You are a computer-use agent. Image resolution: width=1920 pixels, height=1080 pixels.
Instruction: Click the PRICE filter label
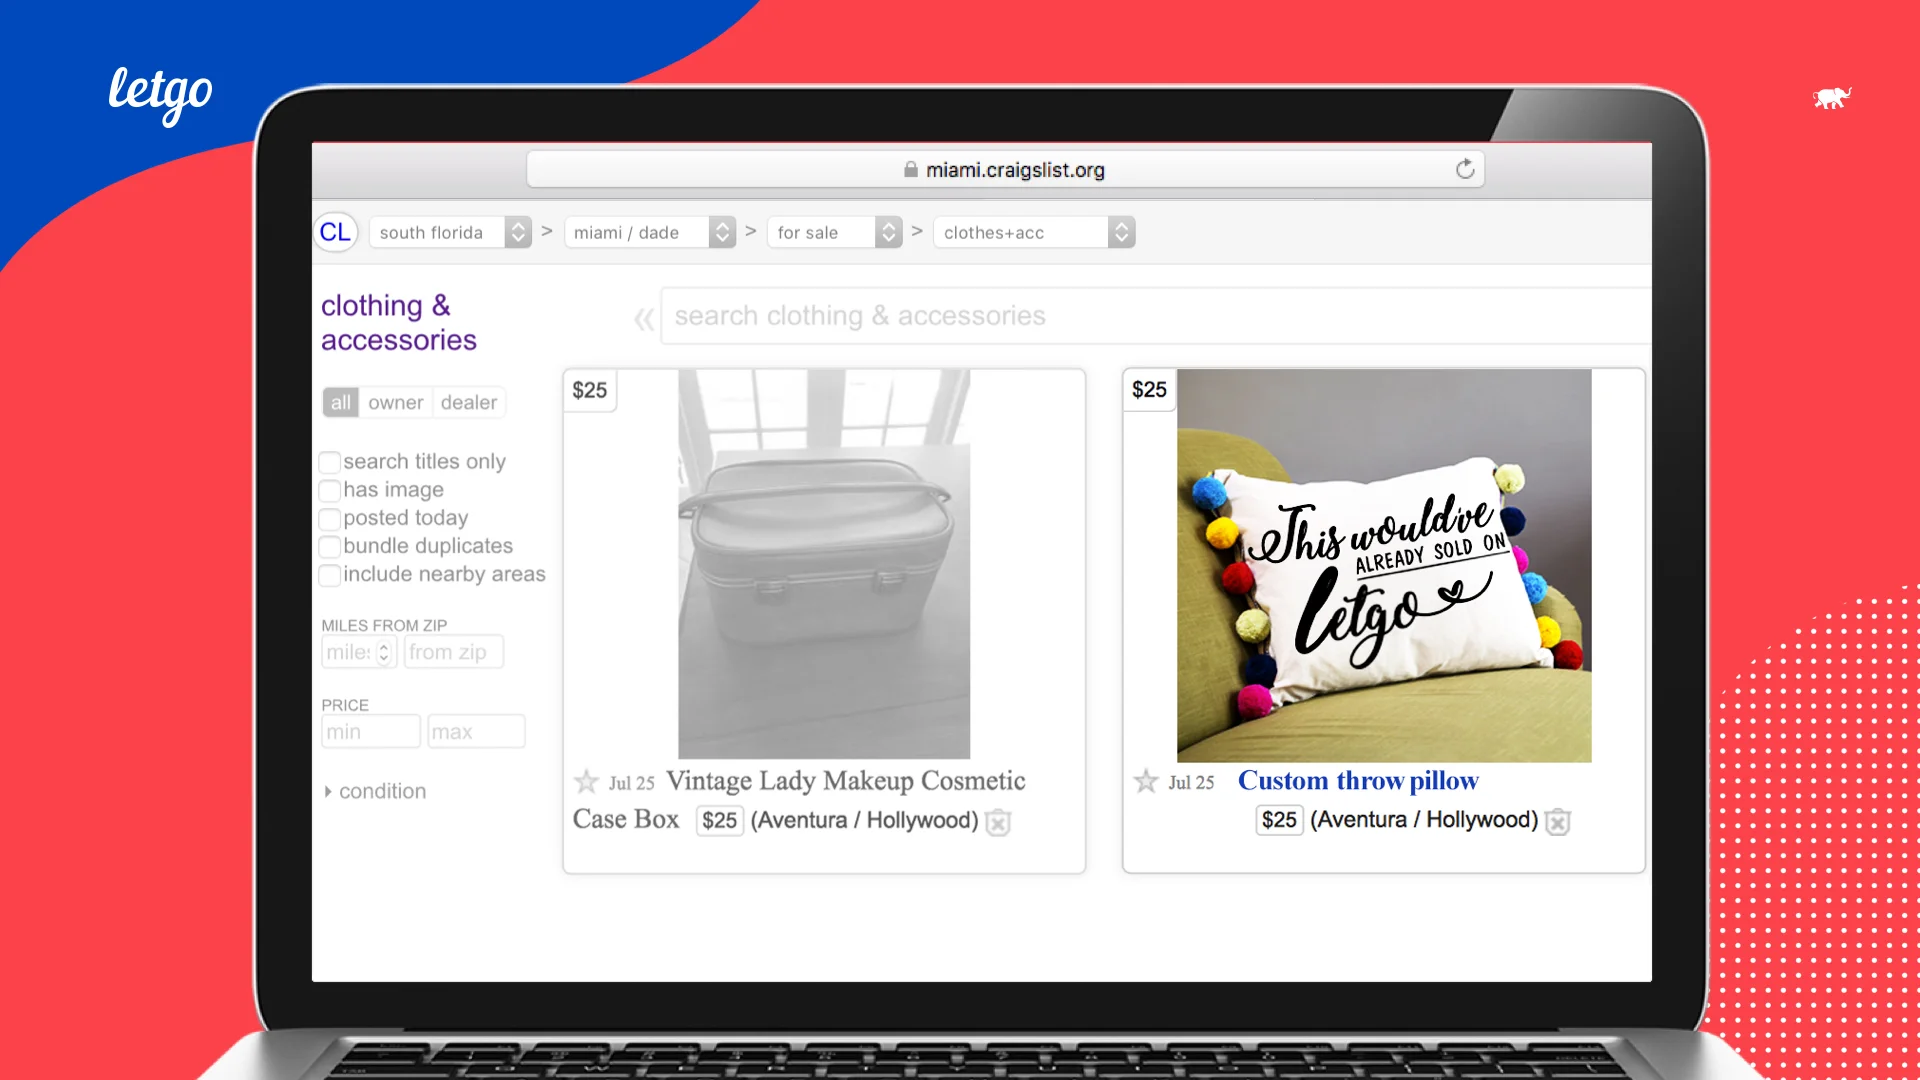tap(345, 705)
